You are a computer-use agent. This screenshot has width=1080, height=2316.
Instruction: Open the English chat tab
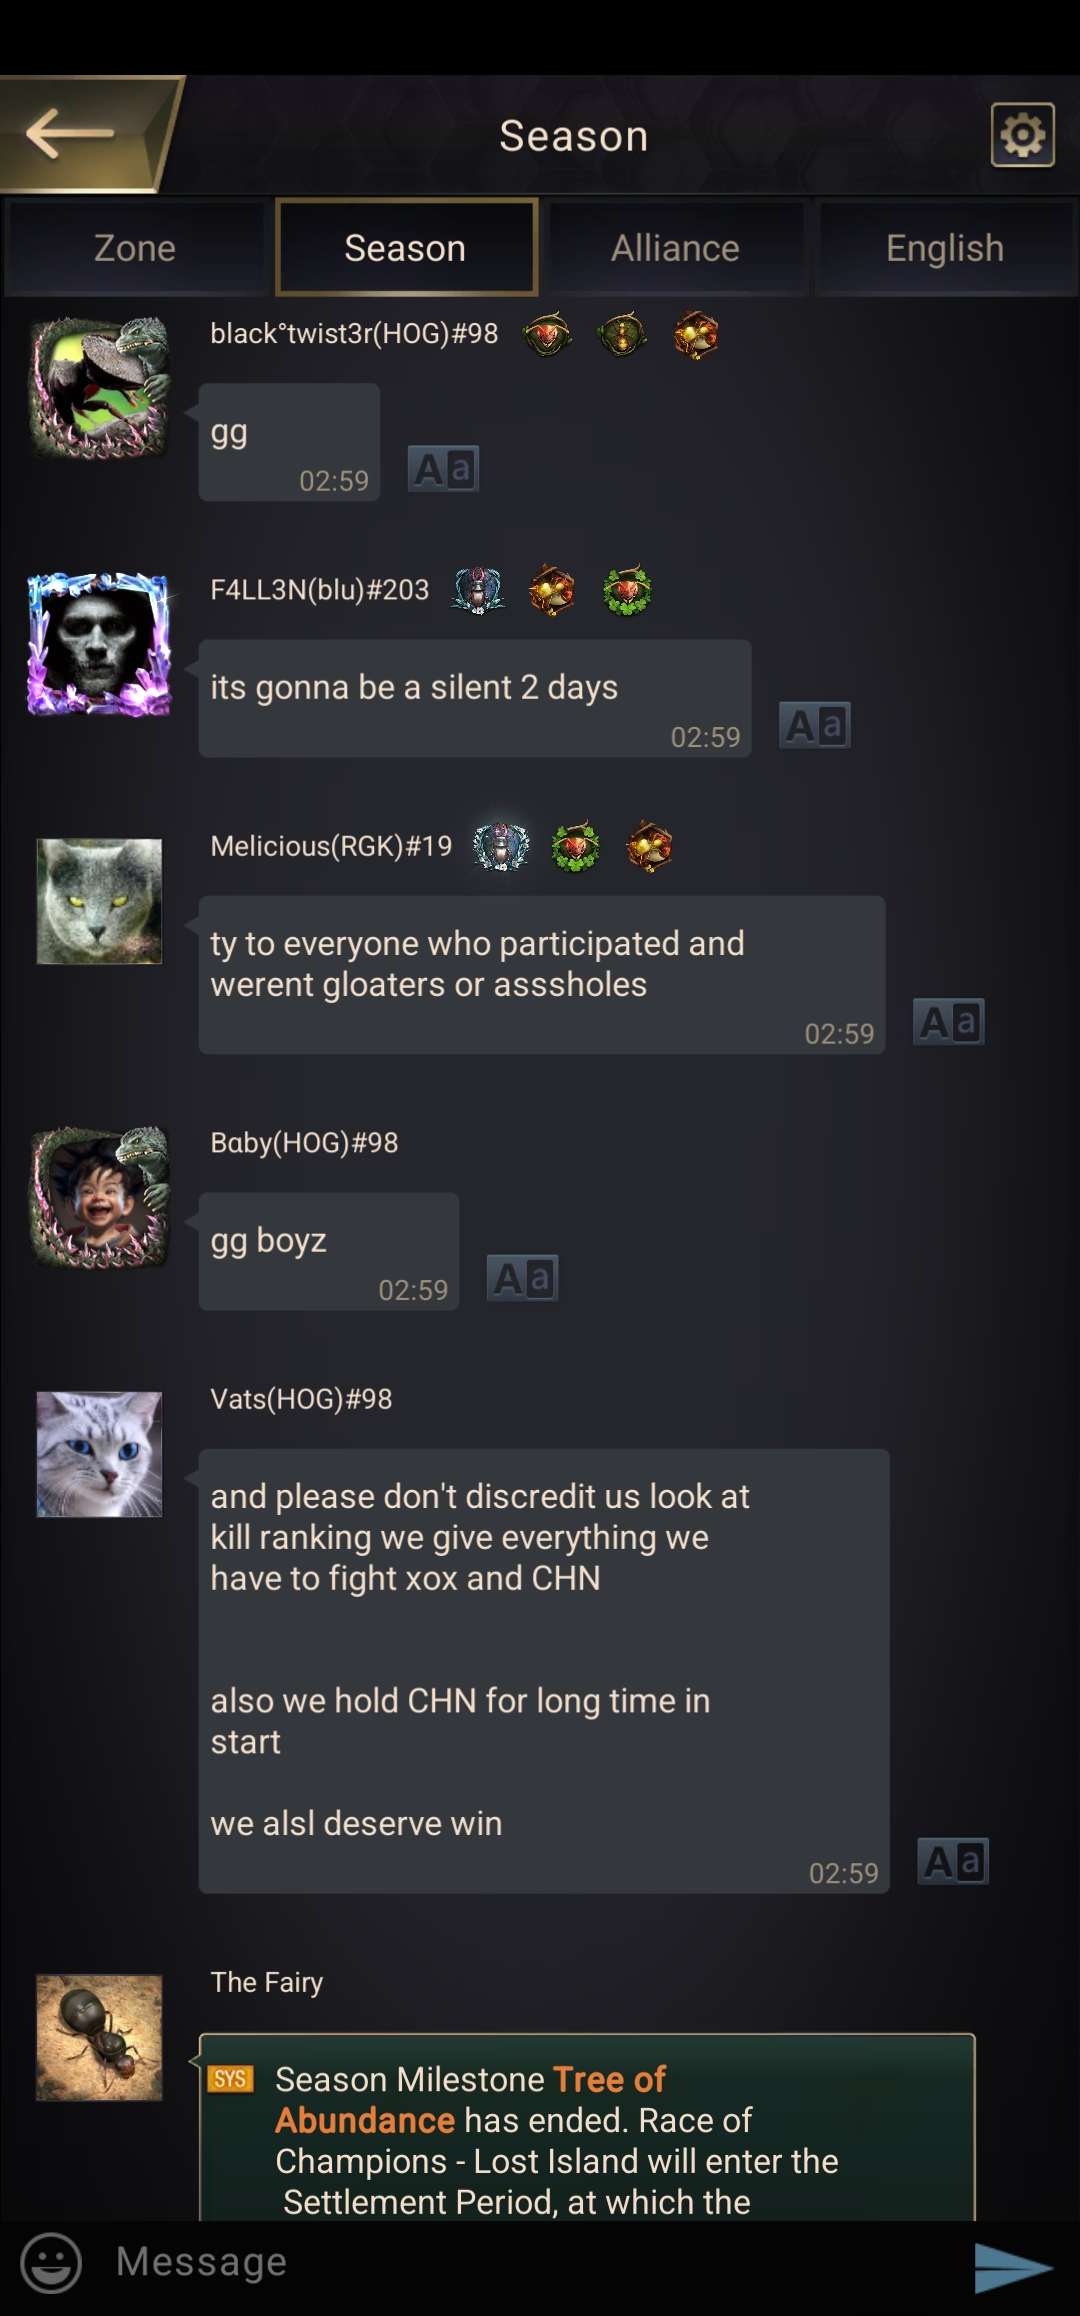(945, 248)
